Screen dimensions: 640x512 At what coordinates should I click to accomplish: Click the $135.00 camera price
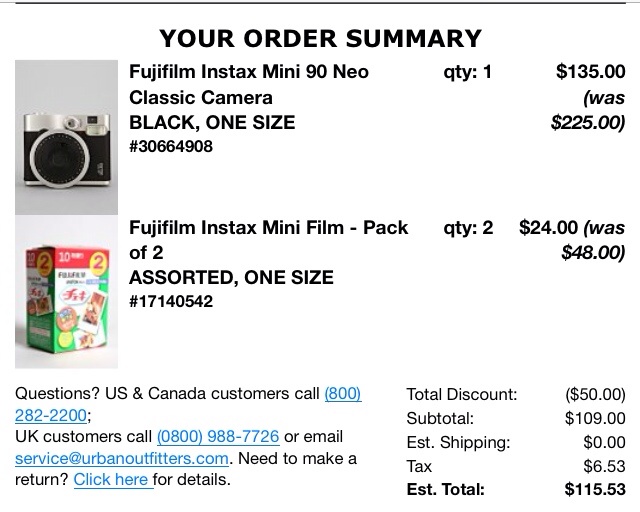(x=590, y=72)
